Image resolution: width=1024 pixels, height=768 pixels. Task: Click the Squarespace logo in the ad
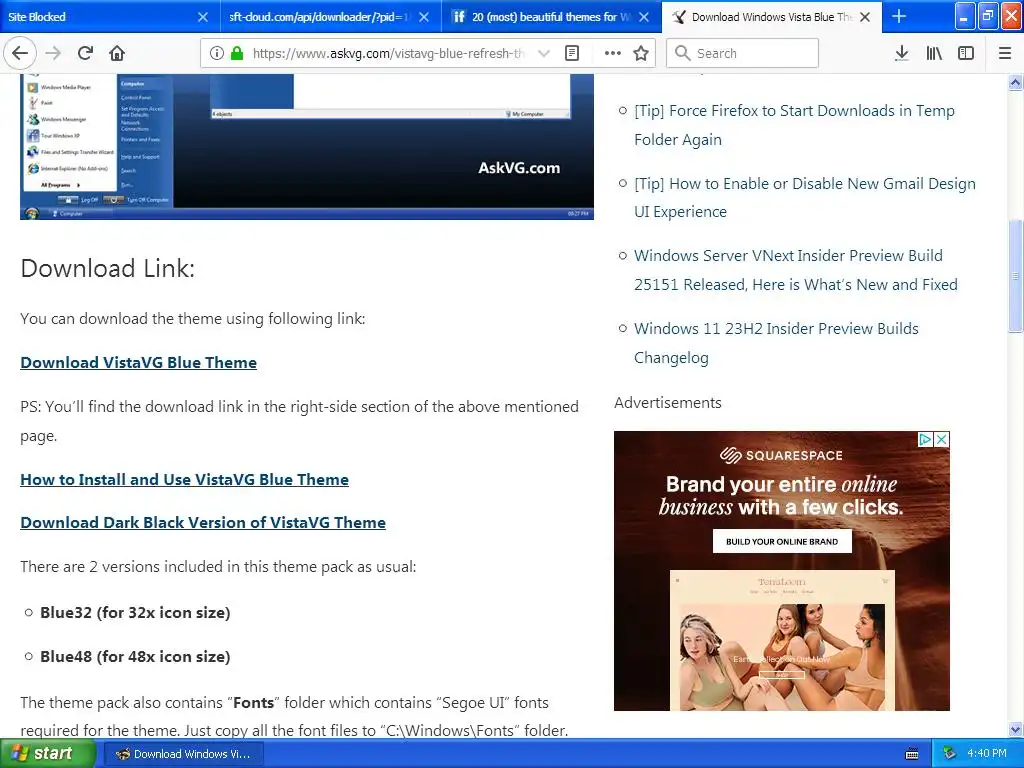pyautogui.click(x=781, y=455)
